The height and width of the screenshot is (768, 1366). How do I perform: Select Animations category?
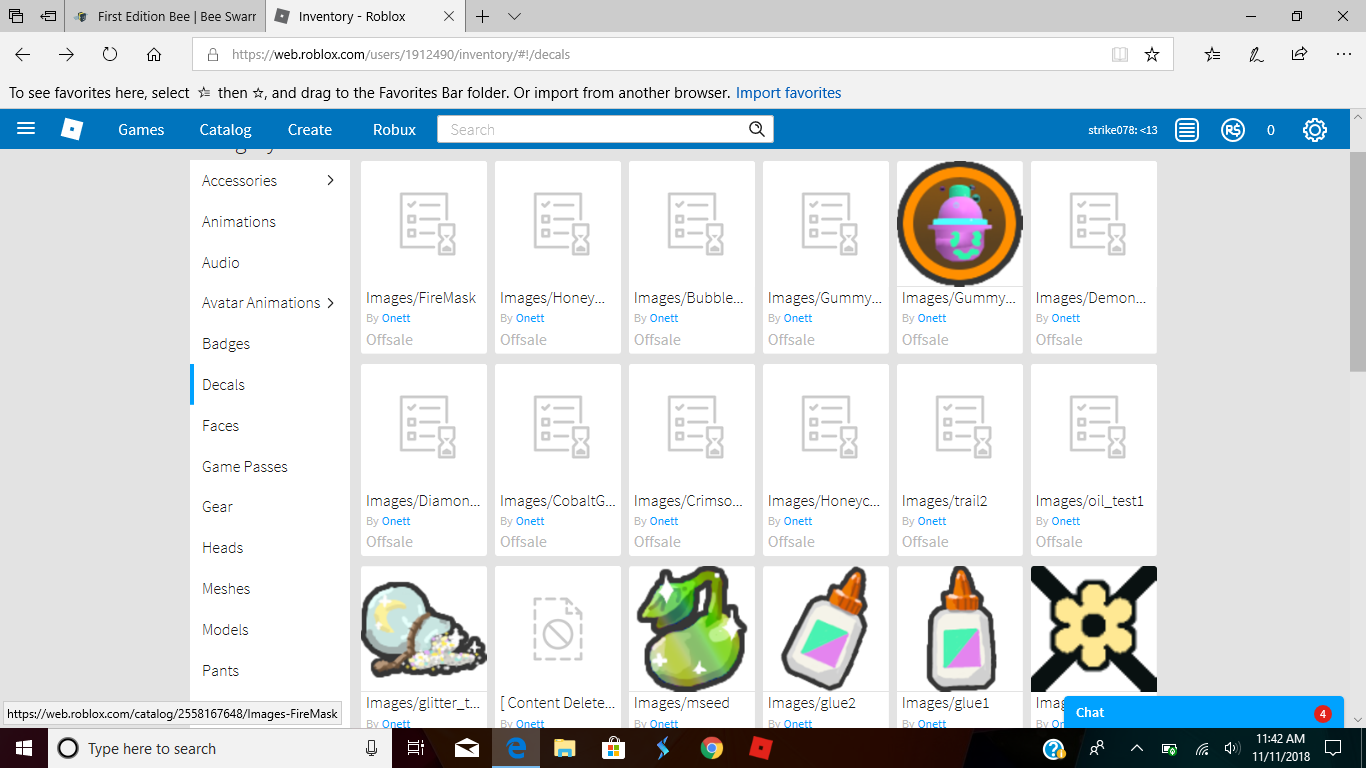click(239, 221)
